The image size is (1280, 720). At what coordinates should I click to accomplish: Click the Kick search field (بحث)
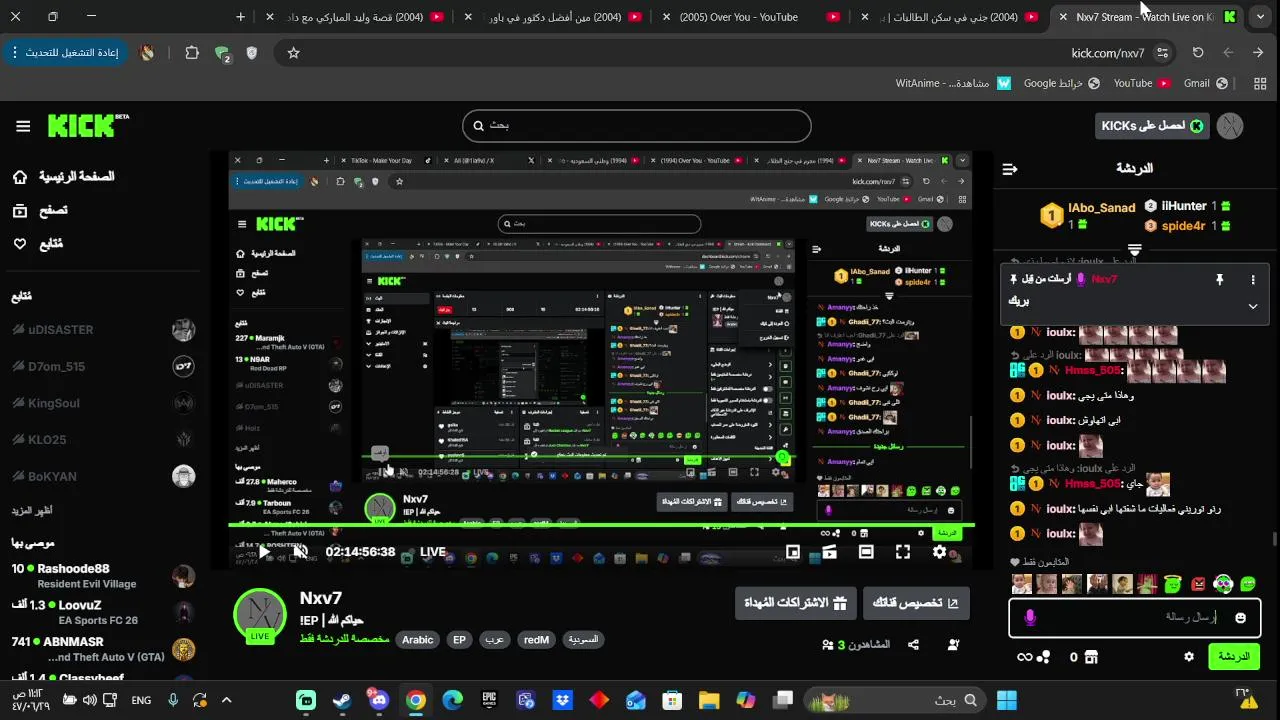tap(636, 126)
